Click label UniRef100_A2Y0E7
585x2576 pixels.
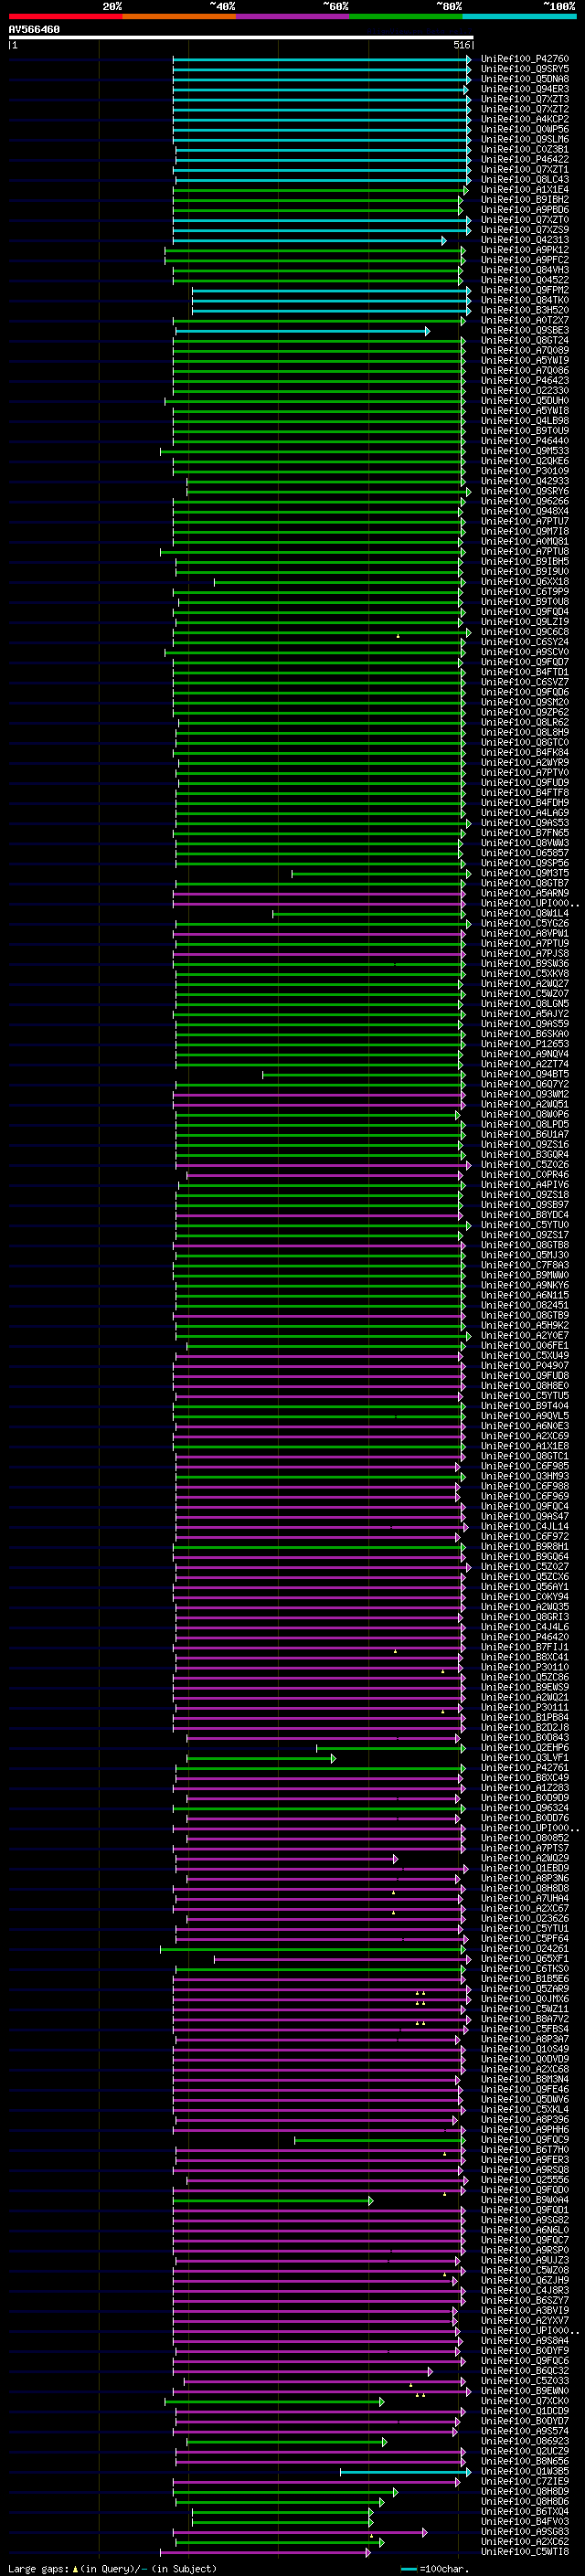click(x=525, y=1336)
